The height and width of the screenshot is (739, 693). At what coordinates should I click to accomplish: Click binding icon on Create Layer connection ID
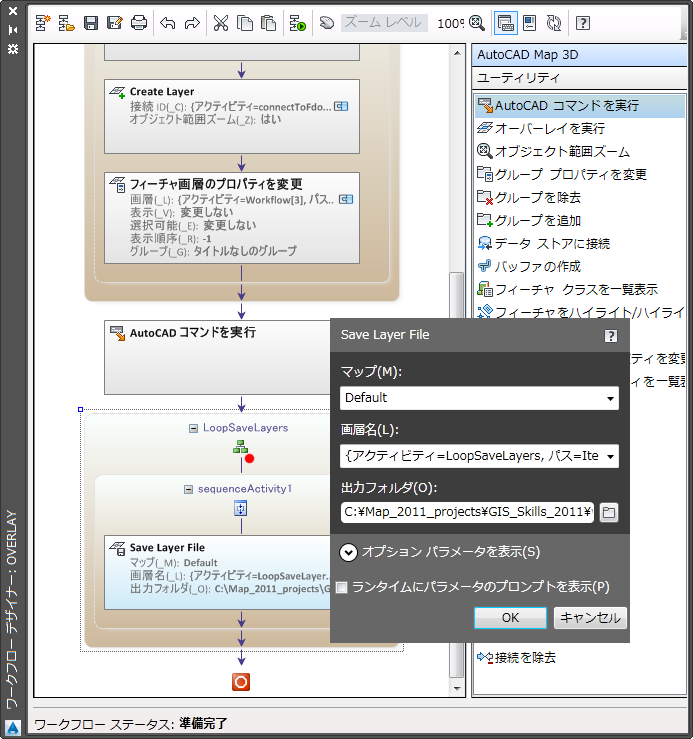341,107
